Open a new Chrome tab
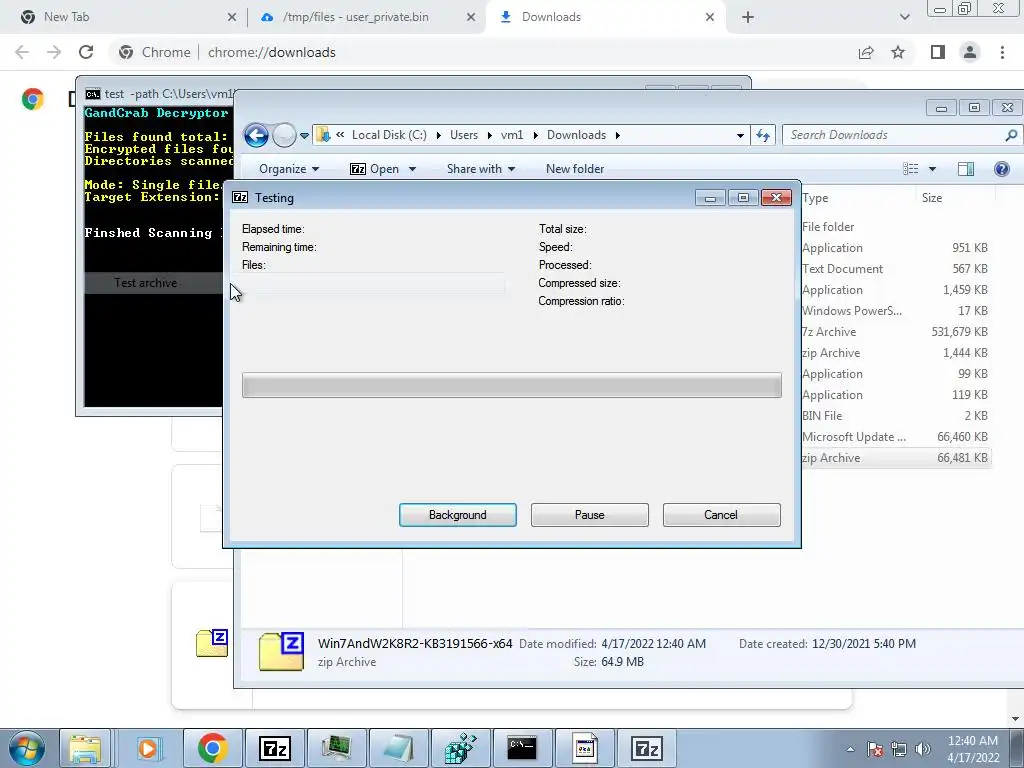This screenshot has width=1024, height=768. coord(748,17)
